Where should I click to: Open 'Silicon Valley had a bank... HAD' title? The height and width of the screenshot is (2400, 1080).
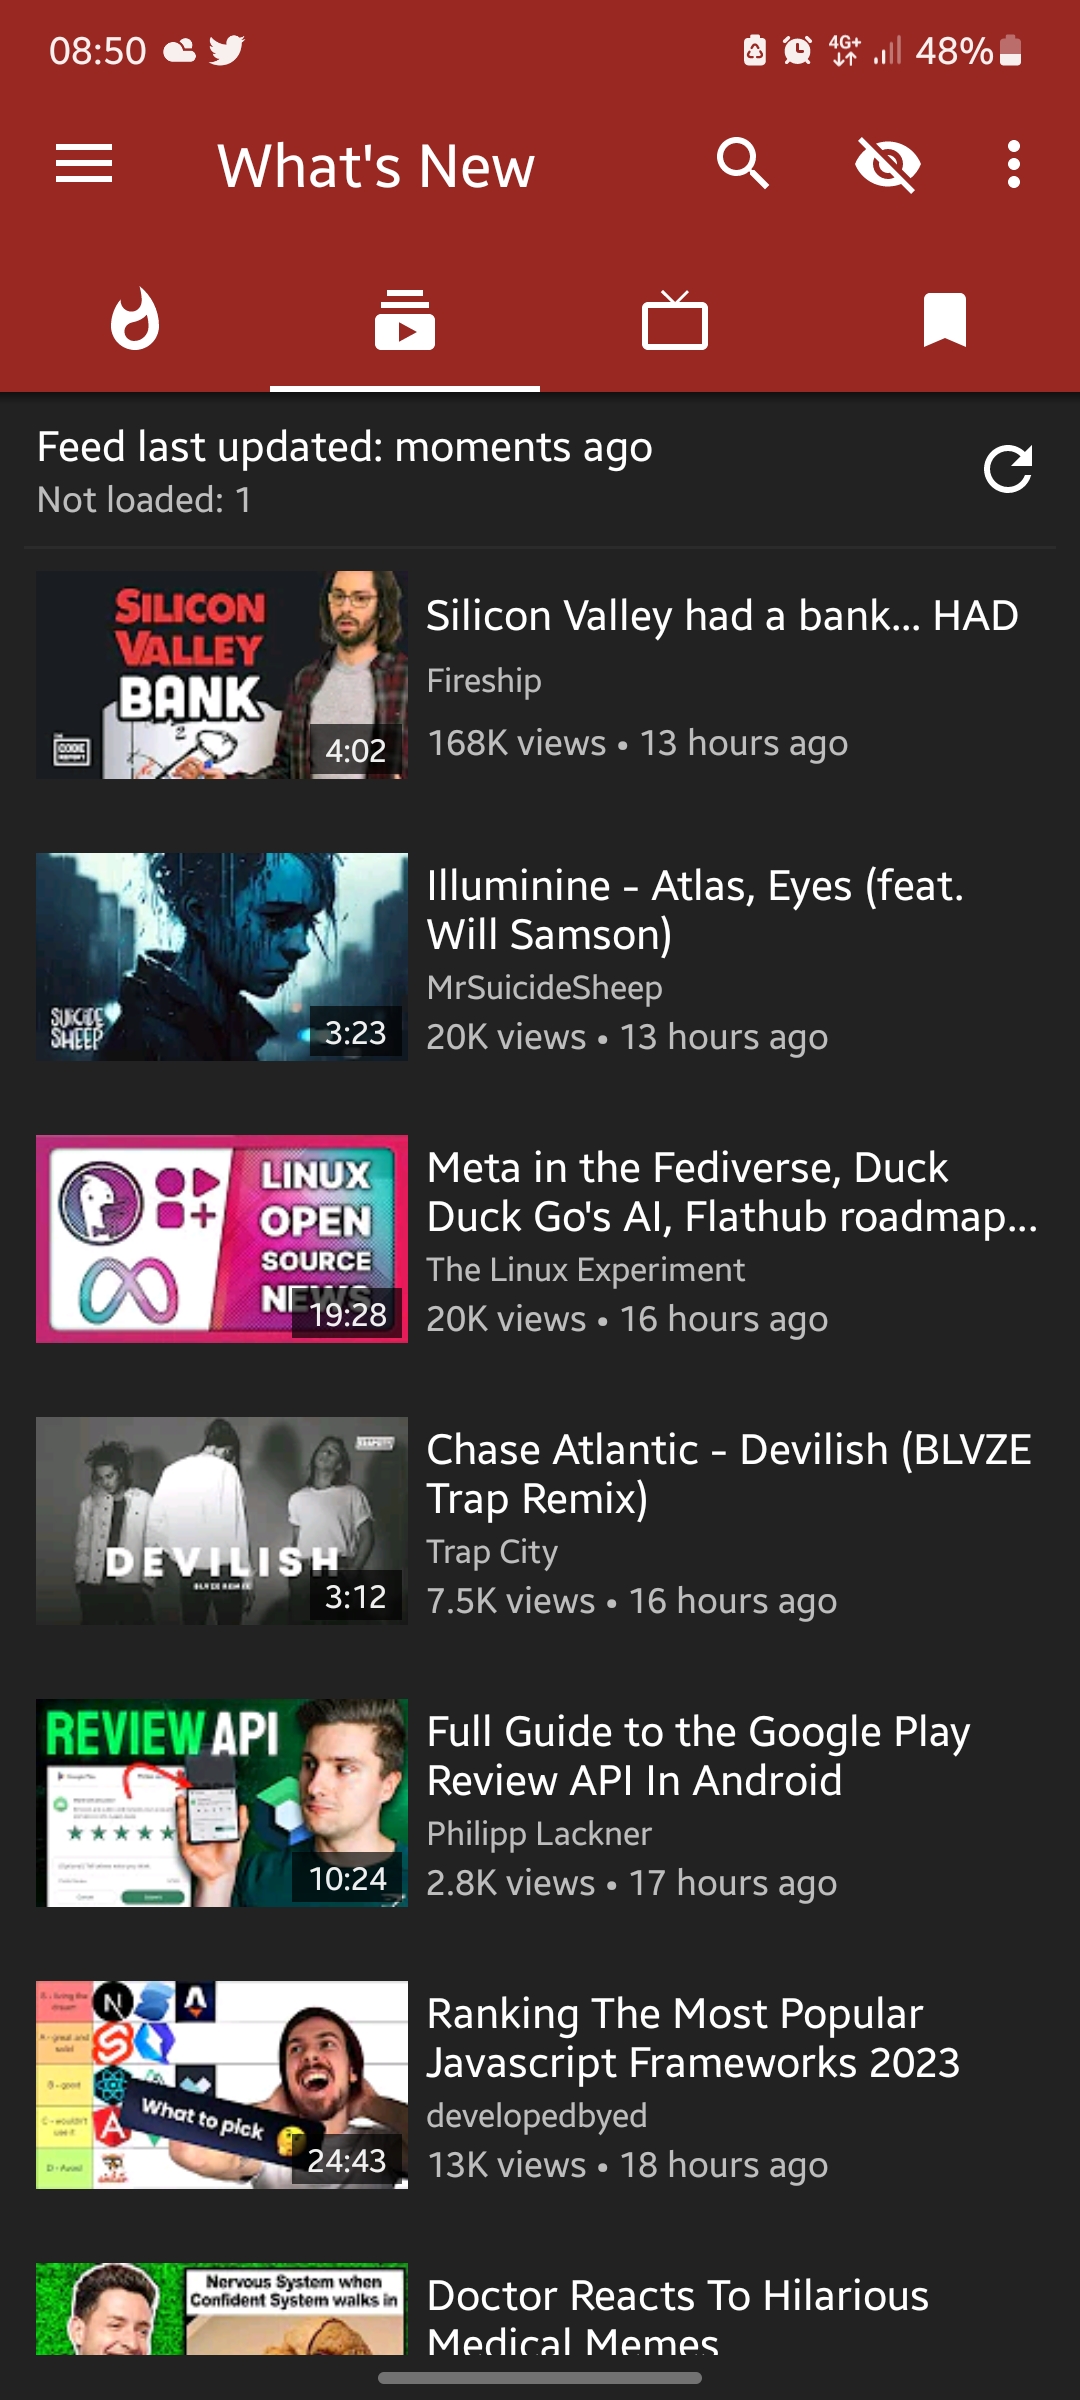[722, 616]
